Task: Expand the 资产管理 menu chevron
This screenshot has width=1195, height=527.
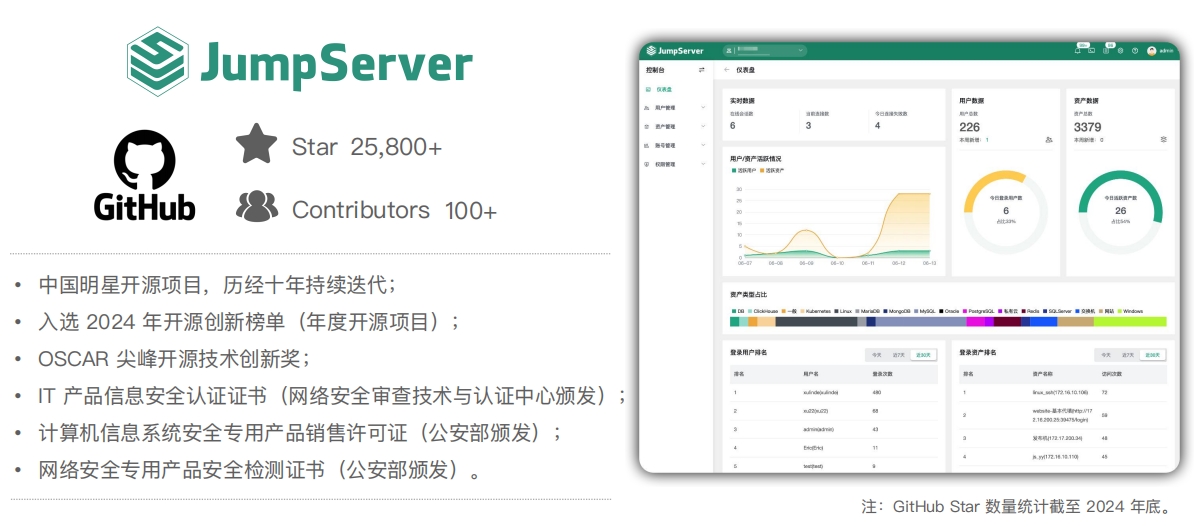Action: pos(703,127)
